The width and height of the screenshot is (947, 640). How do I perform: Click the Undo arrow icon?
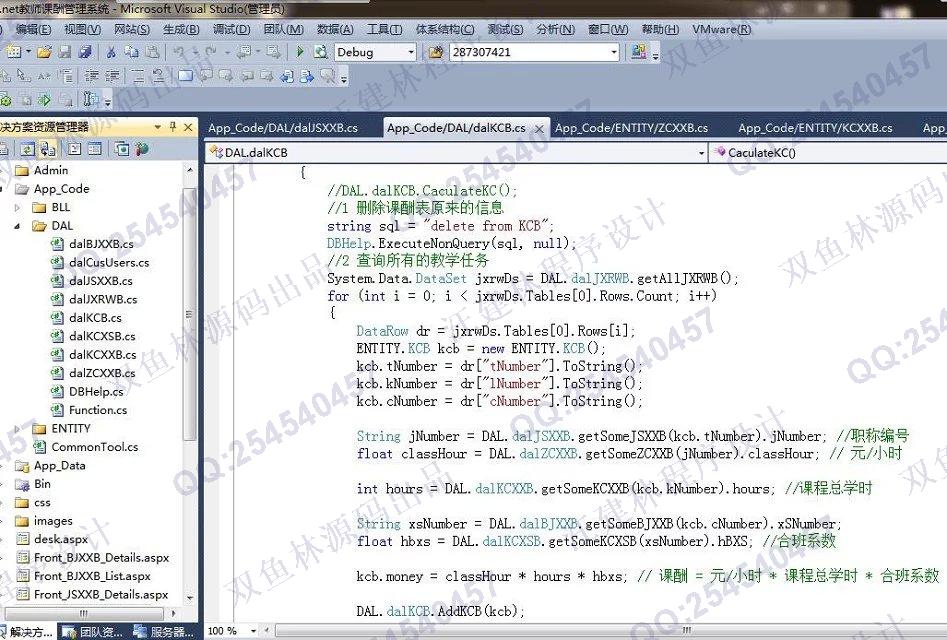[x=179, y=52]
